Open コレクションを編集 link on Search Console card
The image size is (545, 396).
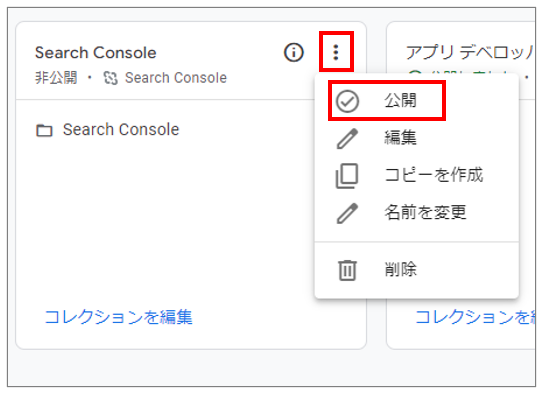click(119, 317)
